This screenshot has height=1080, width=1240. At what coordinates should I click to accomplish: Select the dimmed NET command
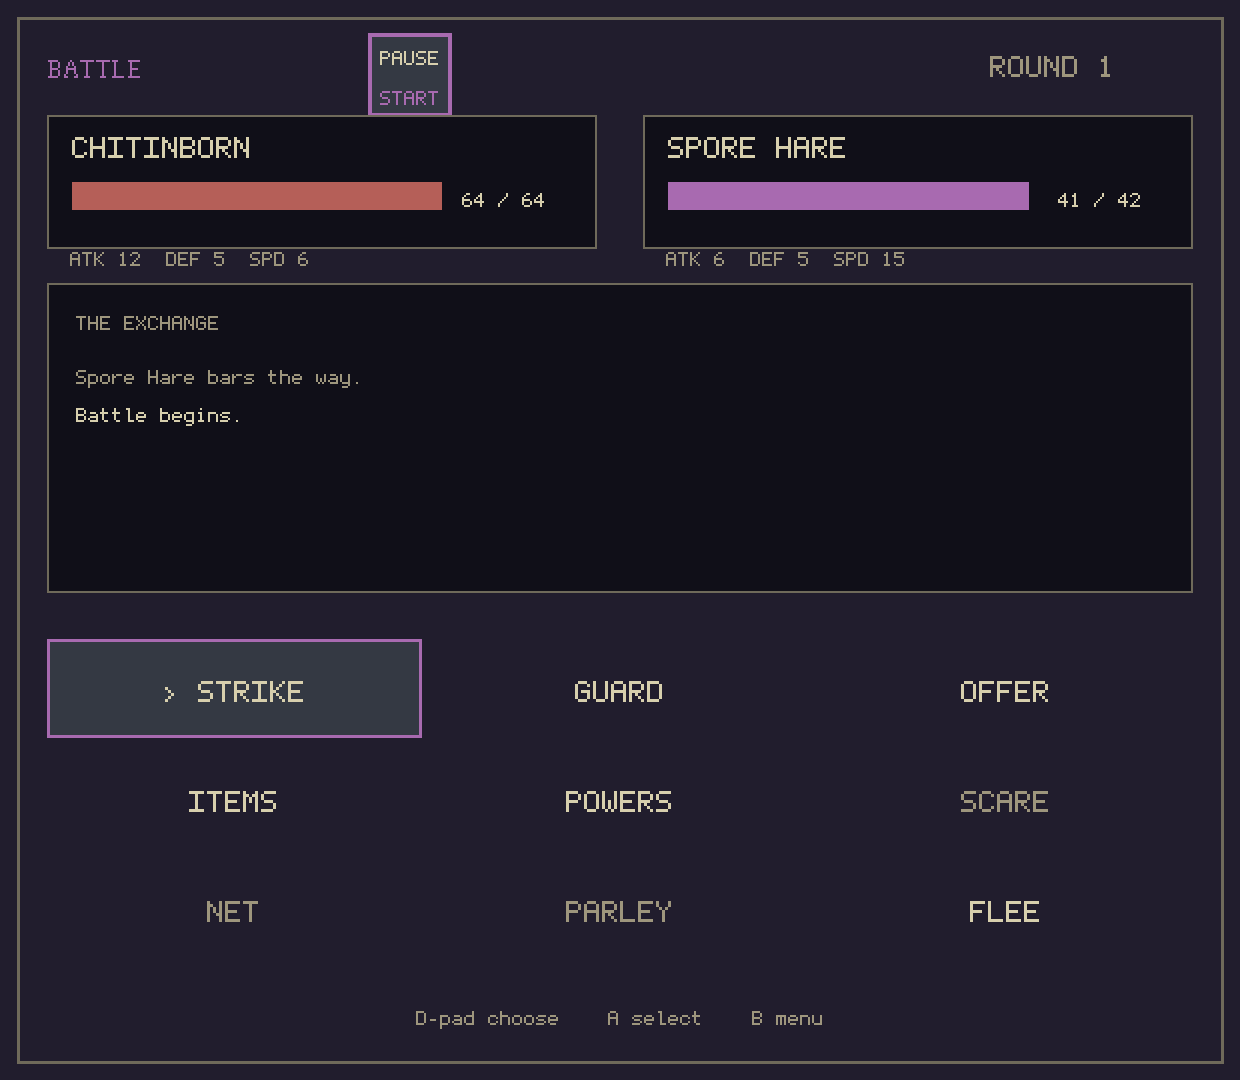click(x=233, y=912)
